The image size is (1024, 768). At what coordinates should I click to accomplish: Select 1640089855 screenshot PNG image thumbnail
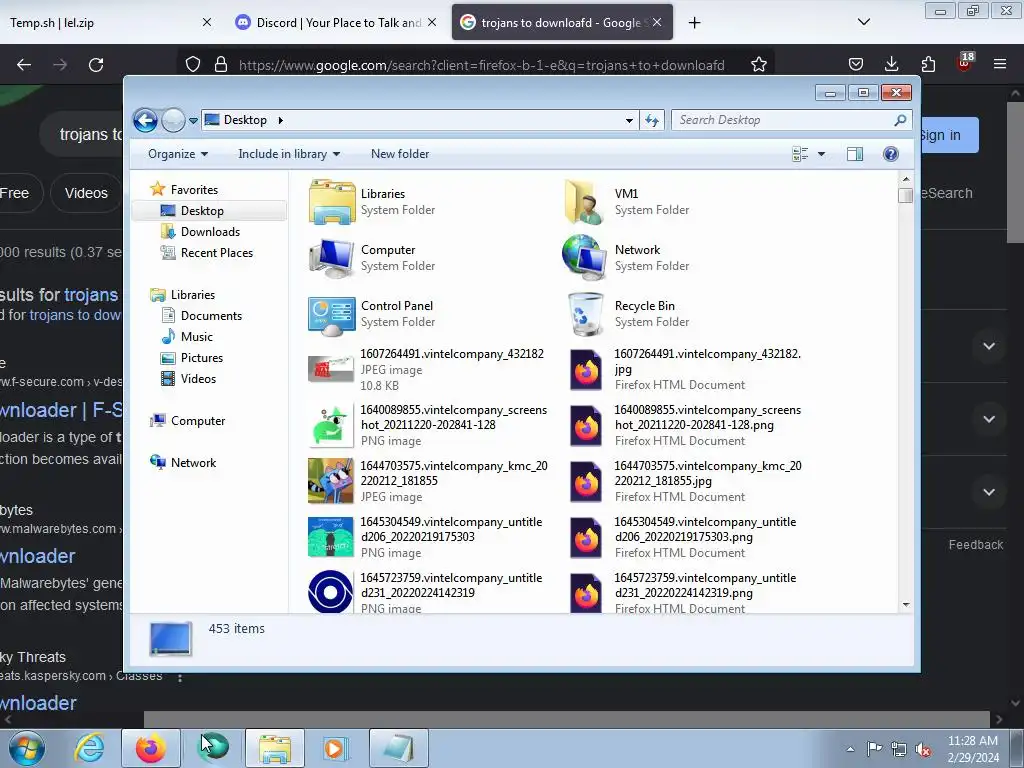pos(331,426)
